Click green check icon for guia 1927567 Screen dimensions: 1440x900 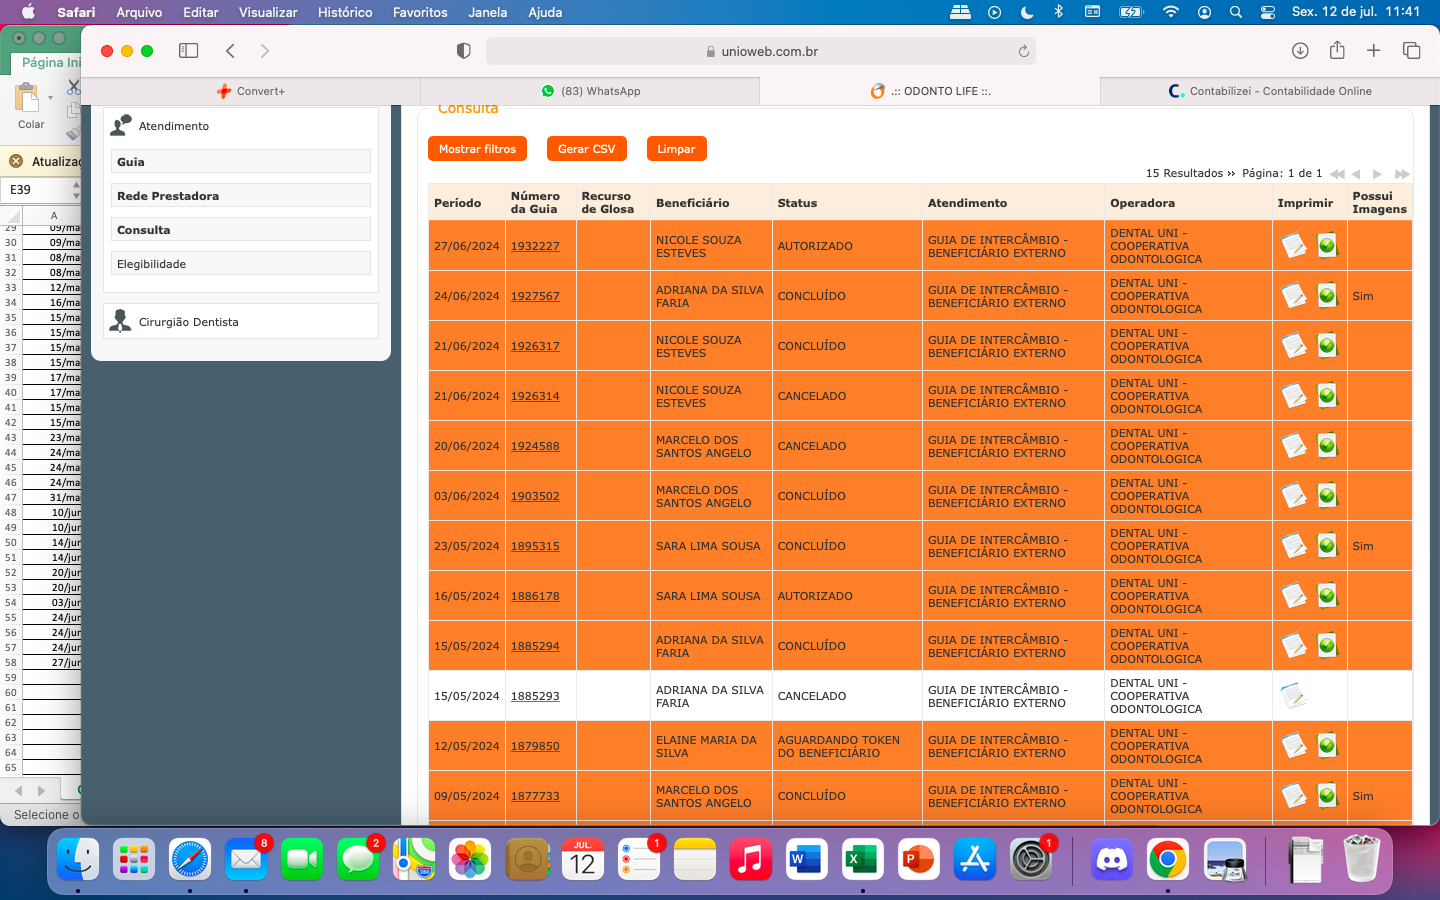point(1327,295)
